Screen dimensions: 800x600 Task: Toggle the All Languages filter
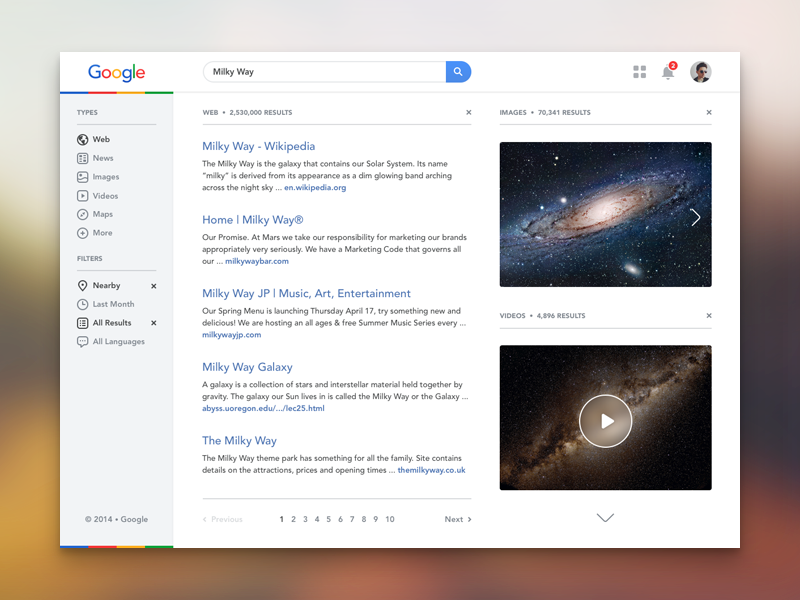coord(118,342)
